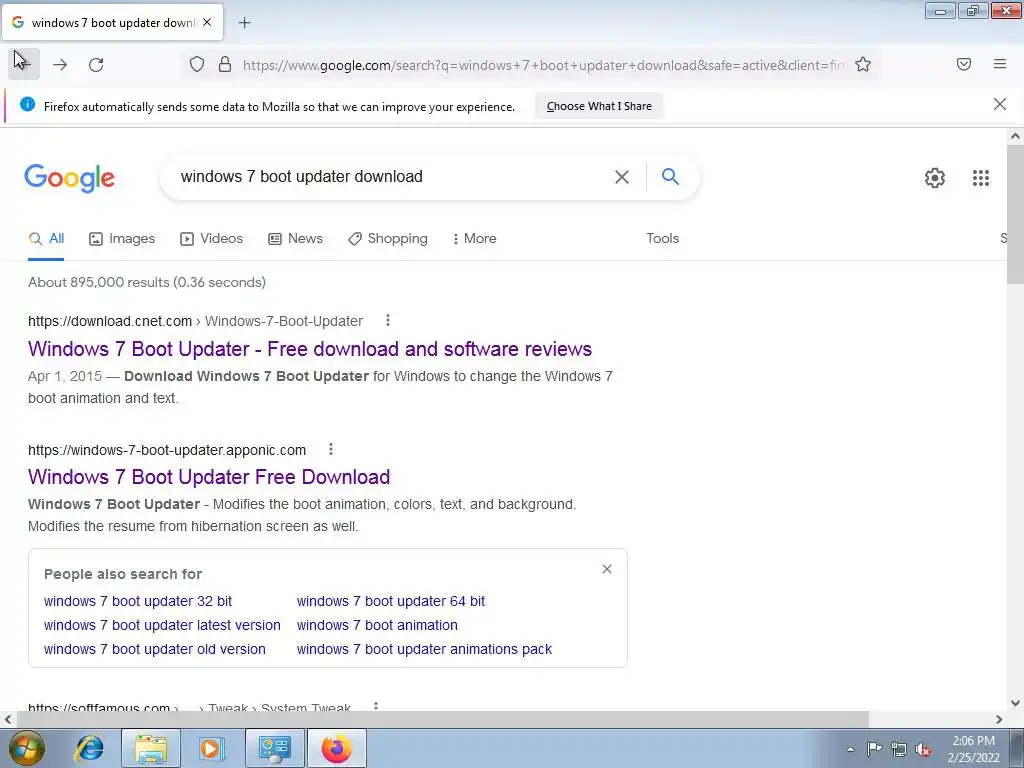Open the Control Panel taskbar item
1024x768 pixels.
274,748
